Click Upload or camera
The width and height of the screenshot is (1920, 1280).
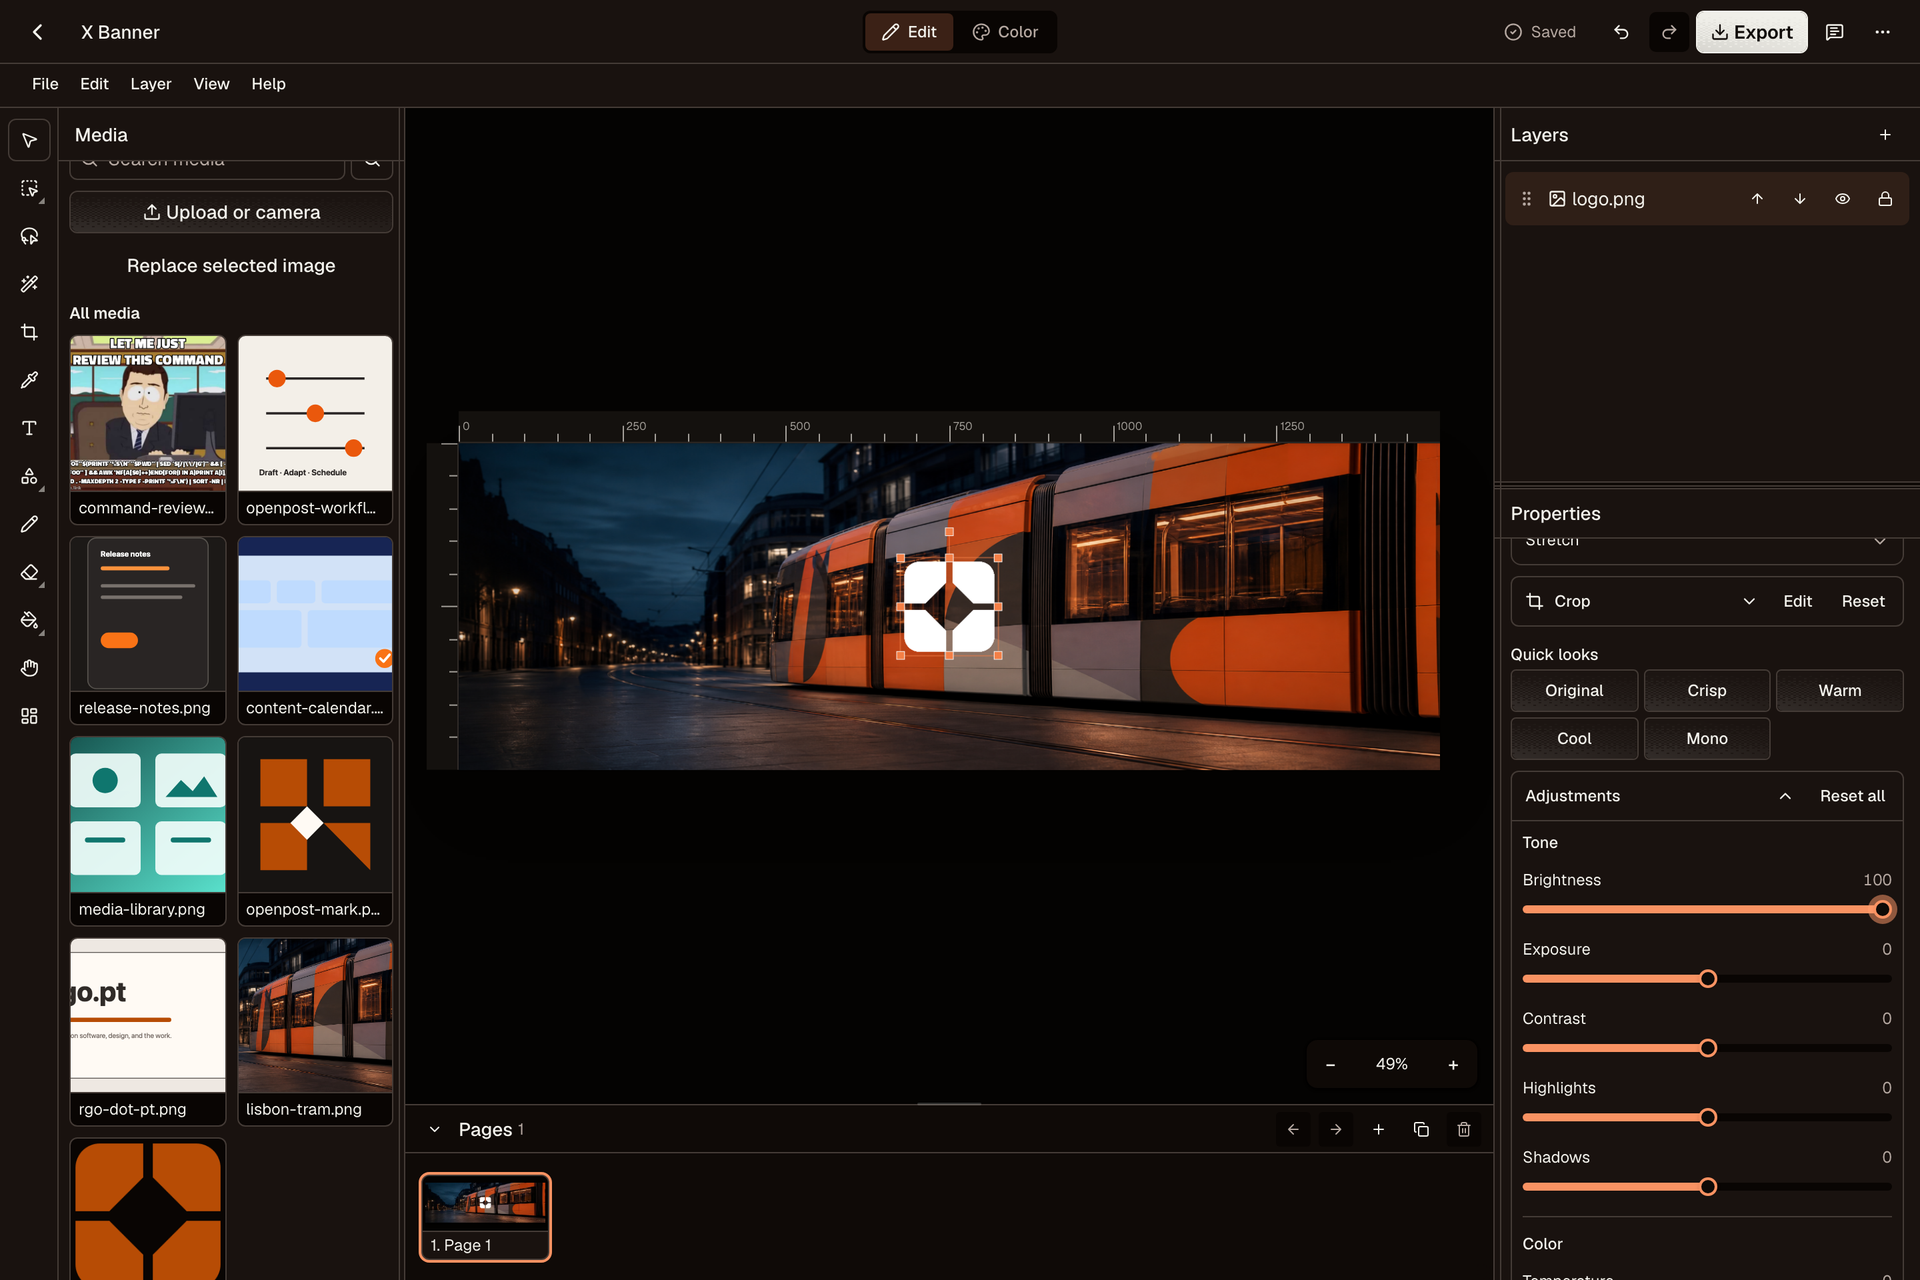pos(231,212)
